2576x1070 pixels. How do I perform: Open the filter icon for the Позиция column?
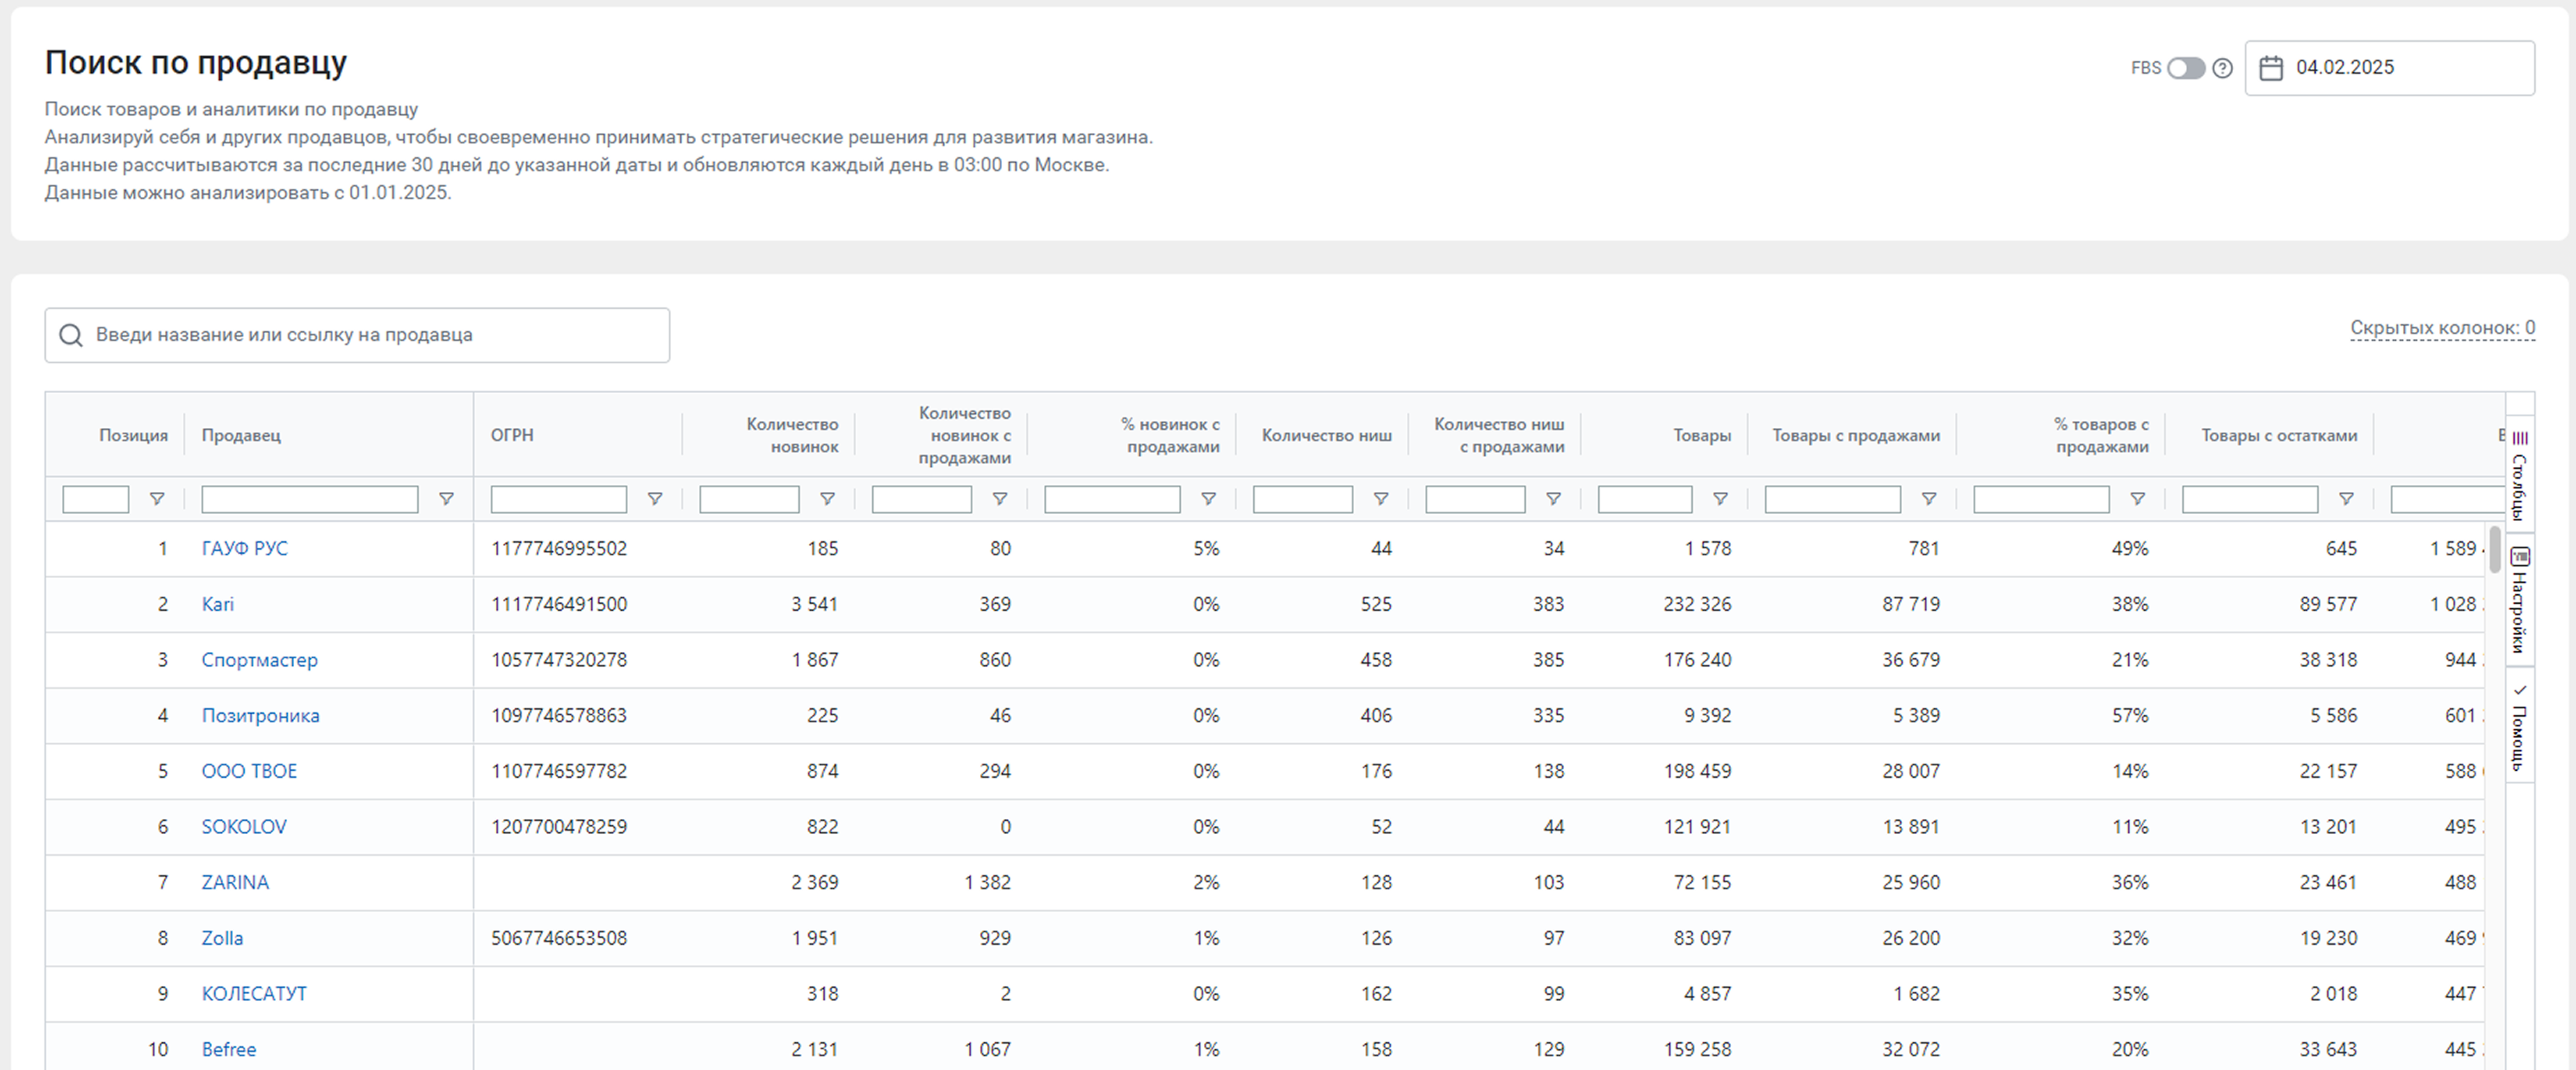click(157, 499)
